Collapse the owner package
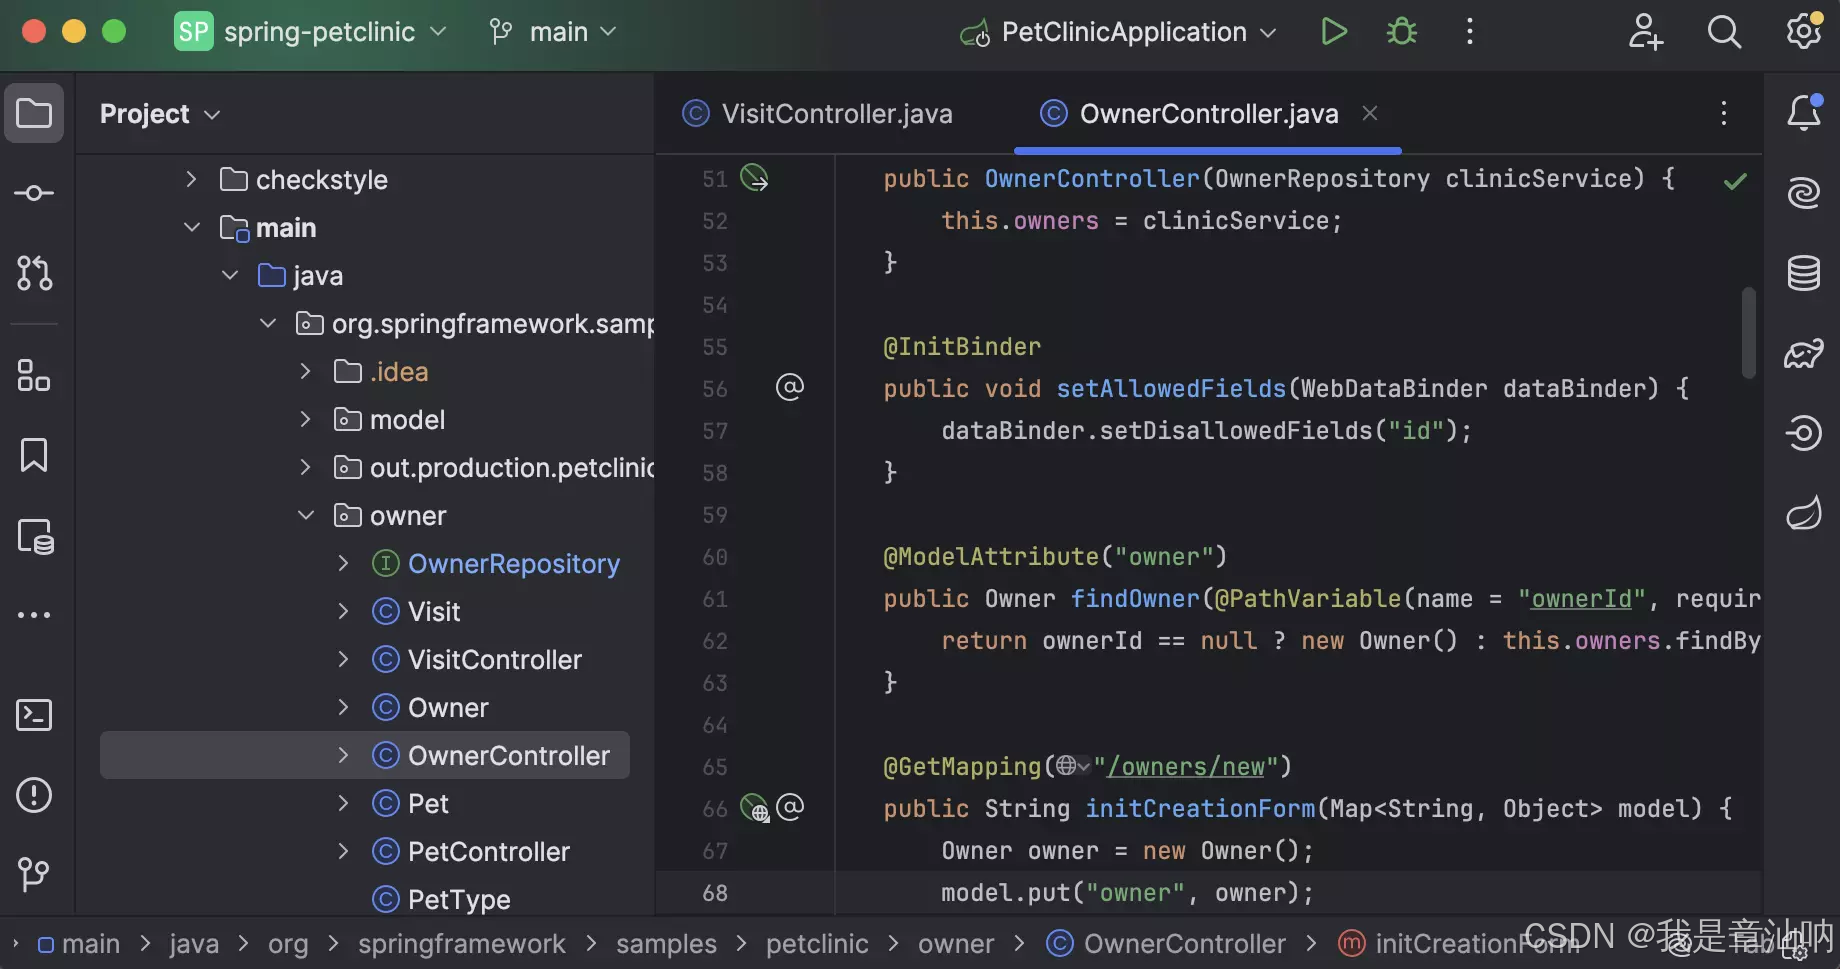This screenshot has width=1840, height=969. coord(305,515)
